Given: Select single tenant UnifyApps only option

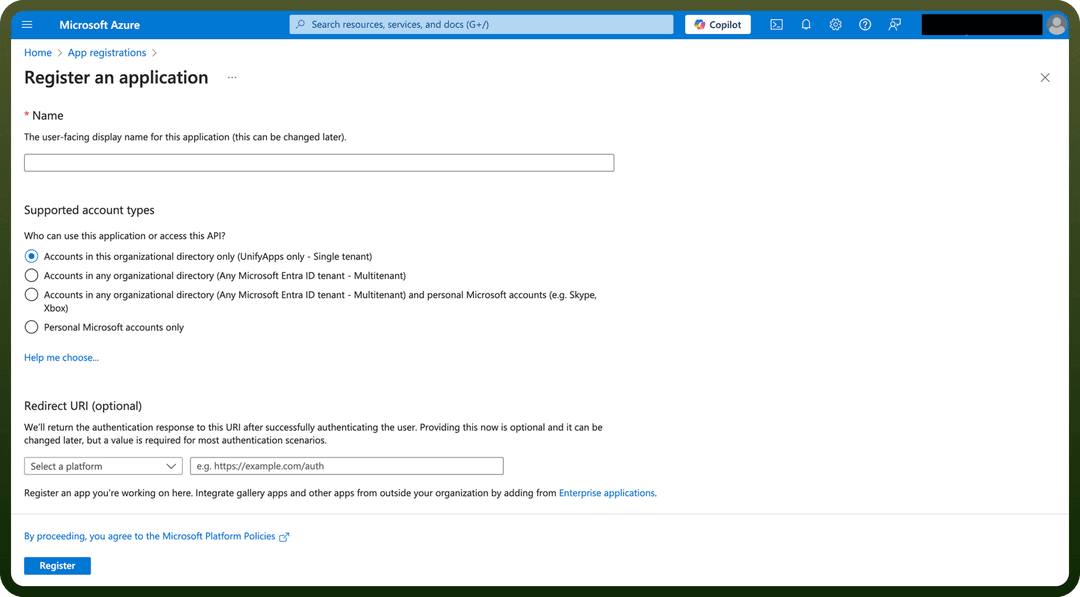Looking at the screenshot, I should [x=31, y=256].
